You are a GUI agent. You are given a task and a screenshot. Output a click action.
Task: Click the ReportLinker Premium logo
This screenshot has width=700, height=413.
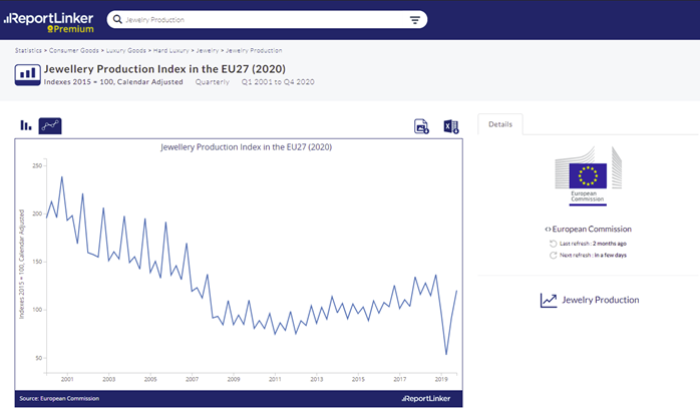[x=50, y=21]
